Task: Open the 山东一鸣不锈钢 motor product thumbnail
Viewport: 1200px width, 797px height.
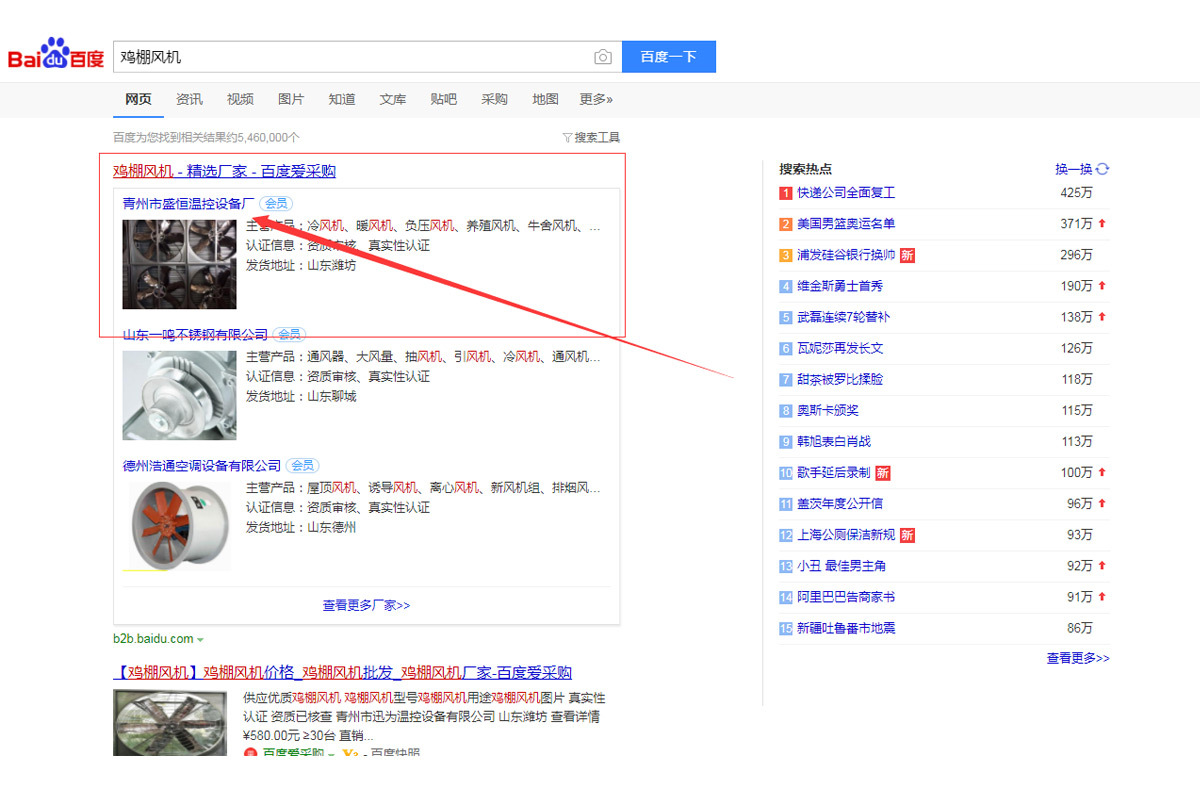Action: (180, 395)
